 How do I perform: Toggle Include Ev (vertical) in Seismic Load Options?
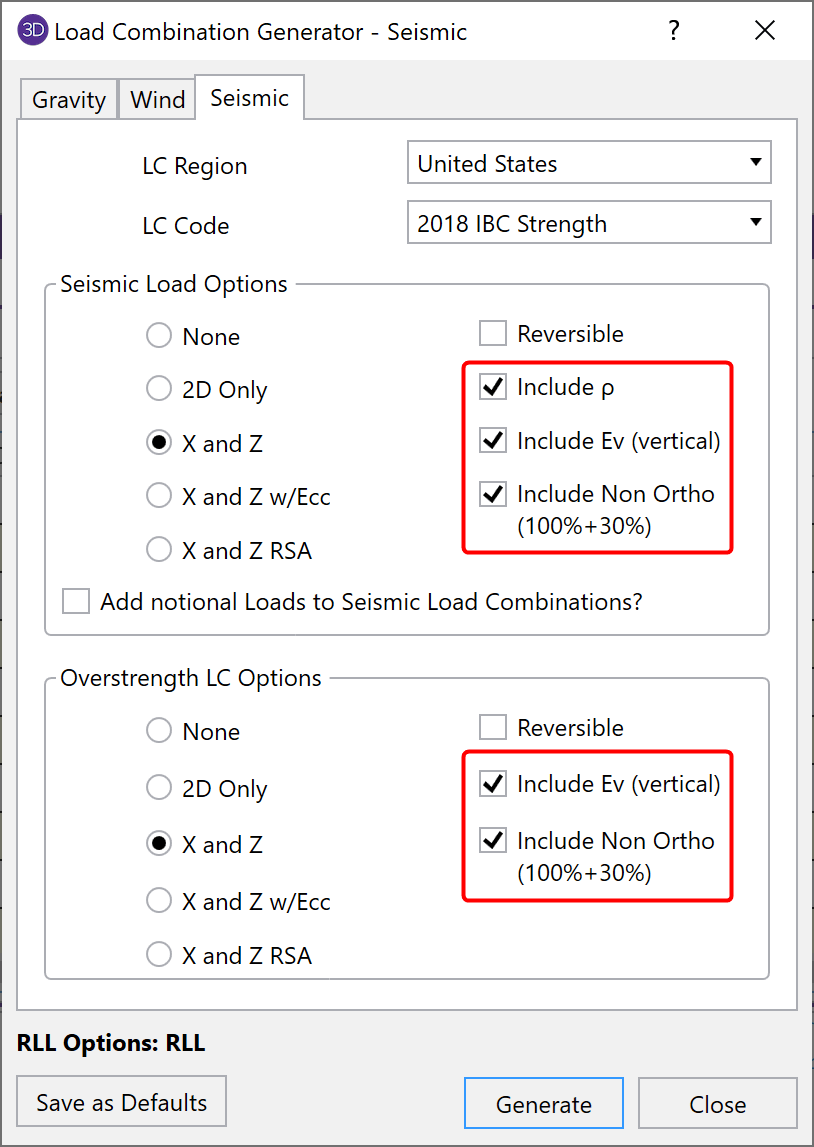[493, 440]
